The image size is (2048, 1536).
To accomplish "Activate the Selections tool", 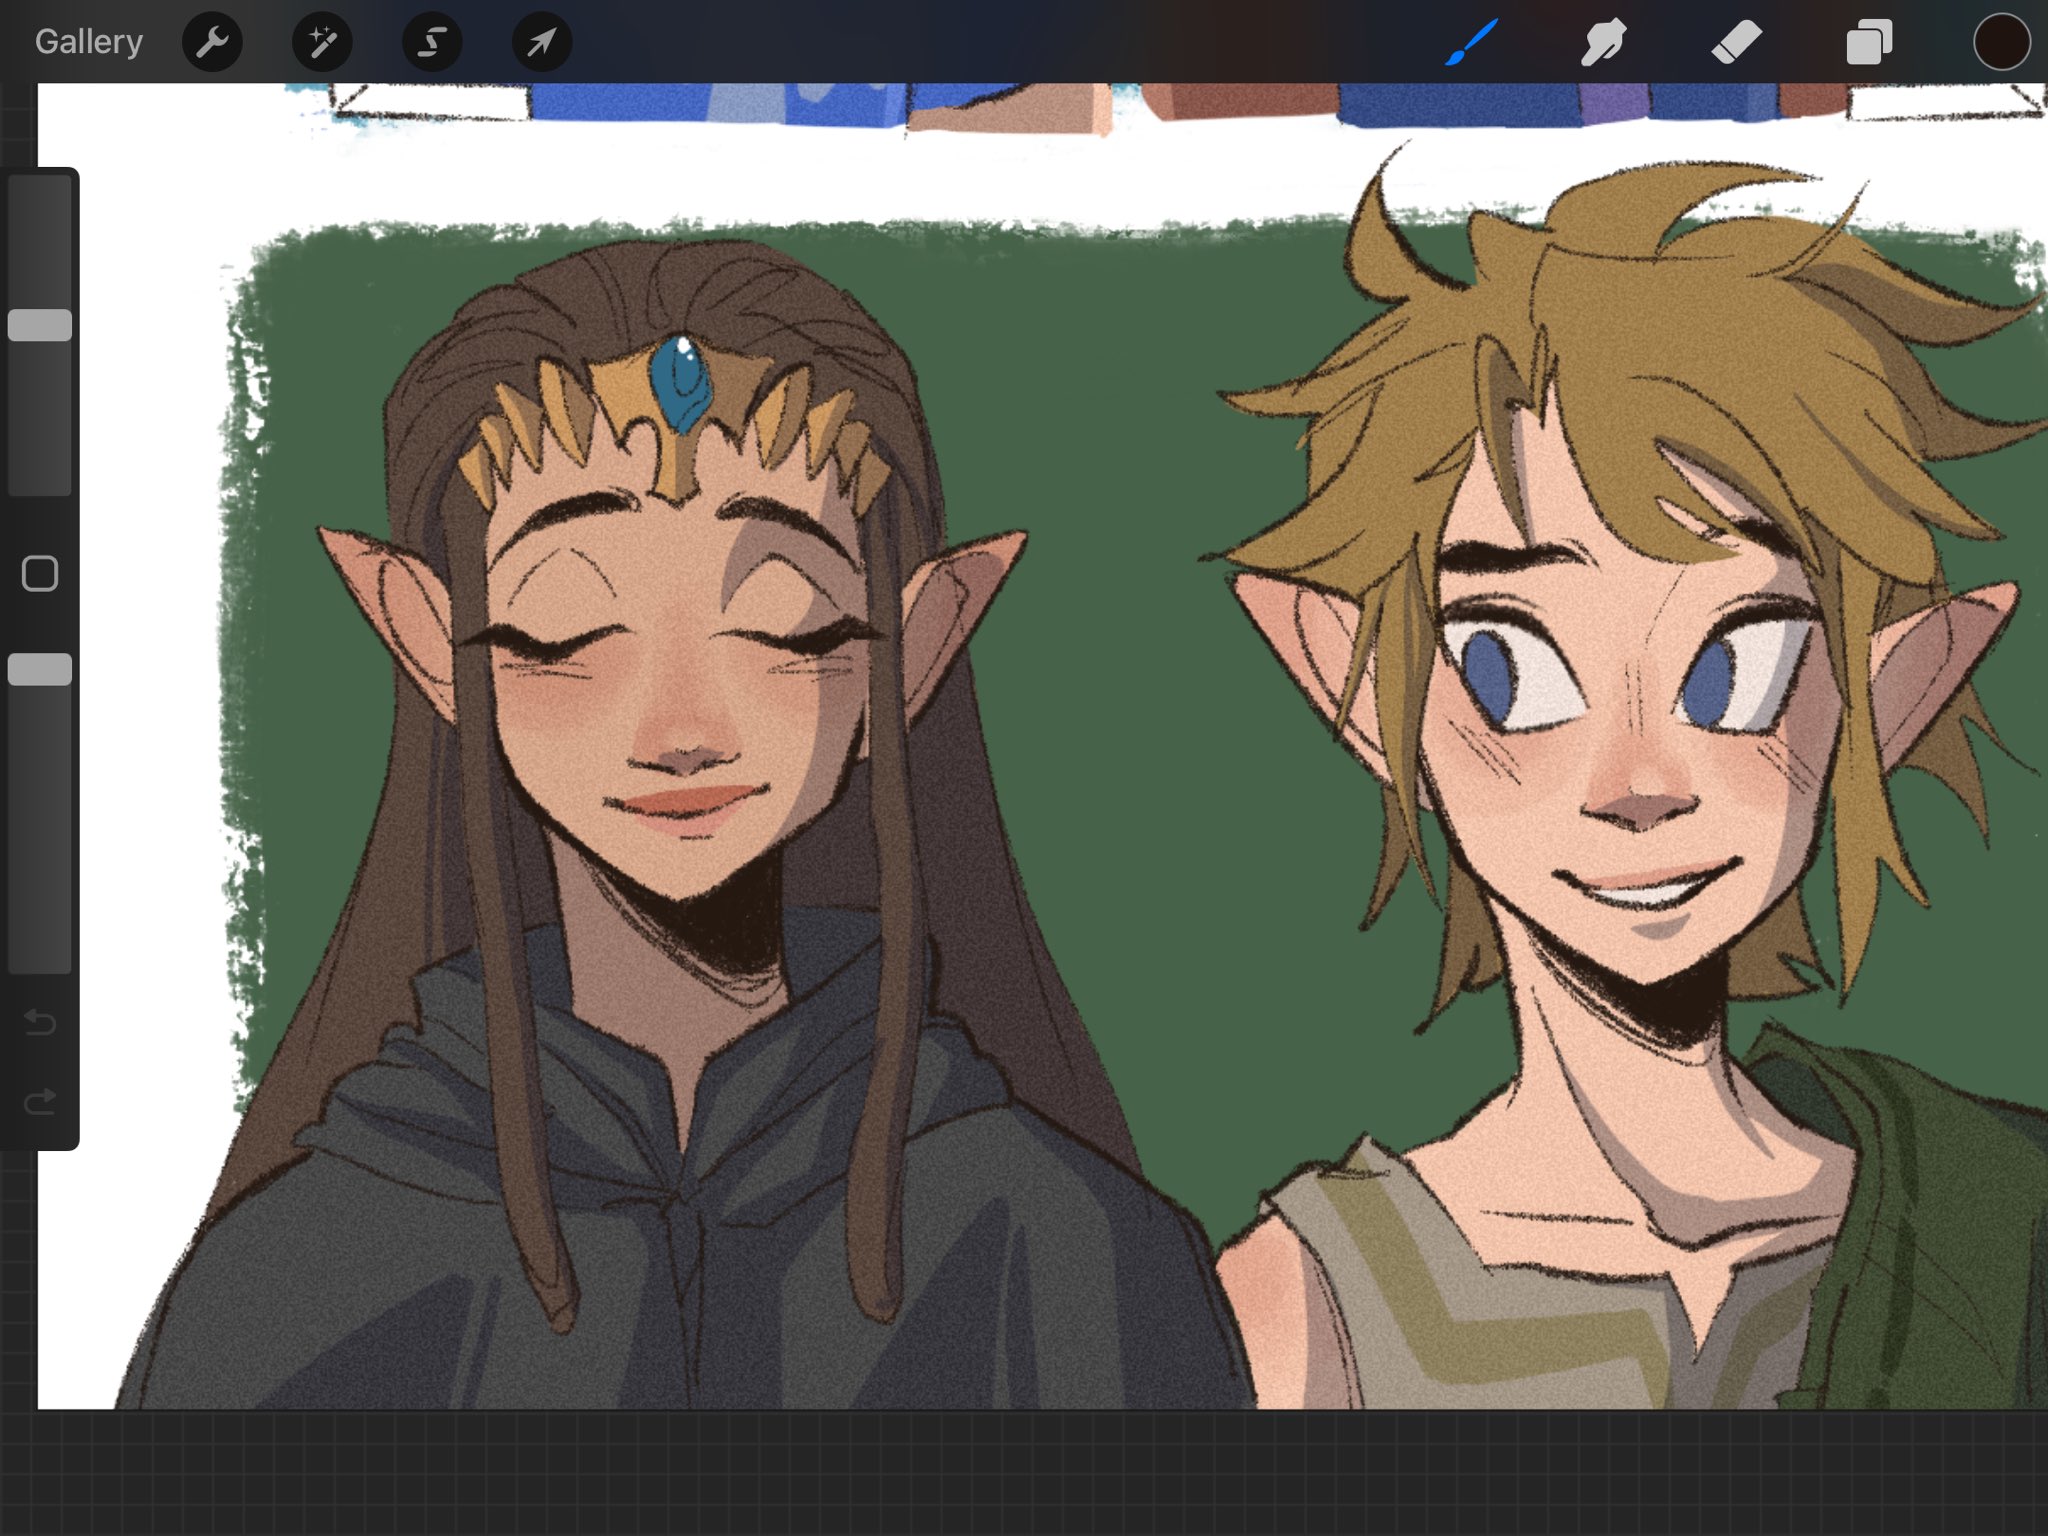I will [x=431, y=42].
